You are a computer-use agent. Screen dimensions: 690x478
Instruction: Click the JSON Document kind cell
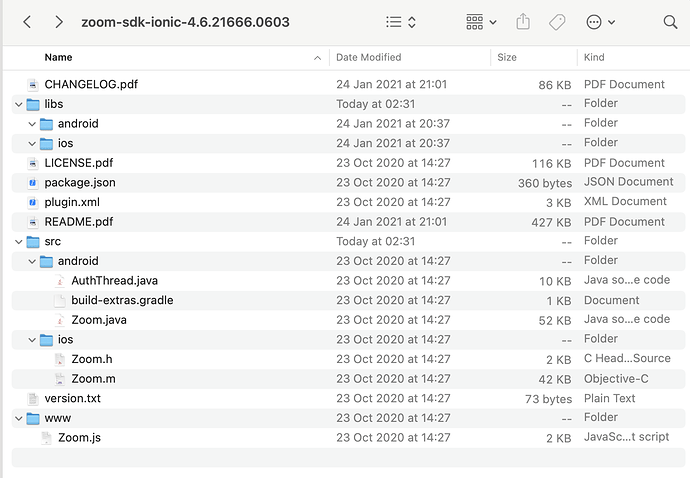click(x=628, y=182)
